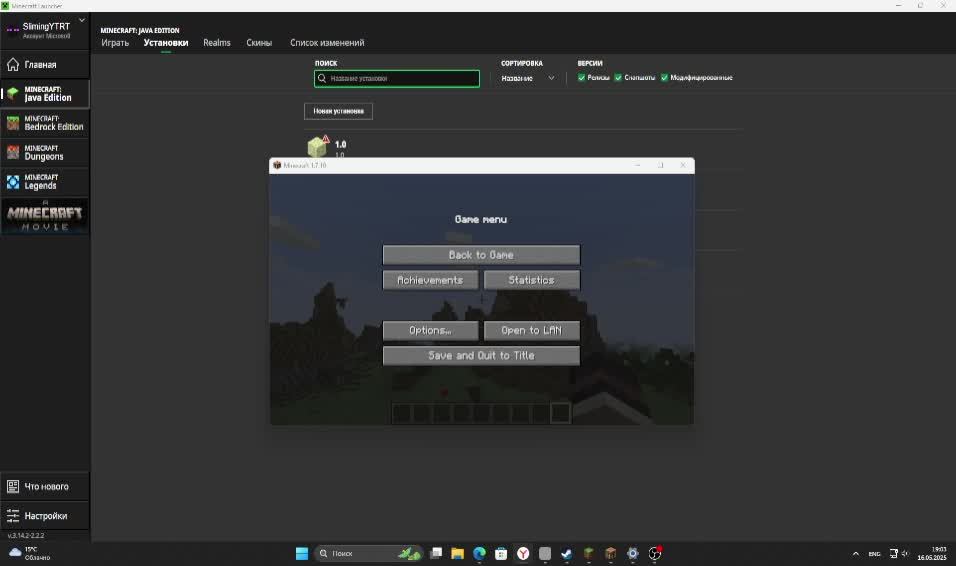The height and width of the screenshot is (566, 956).
Task: Click Save and Quit to Title
Action: point(481,356)
